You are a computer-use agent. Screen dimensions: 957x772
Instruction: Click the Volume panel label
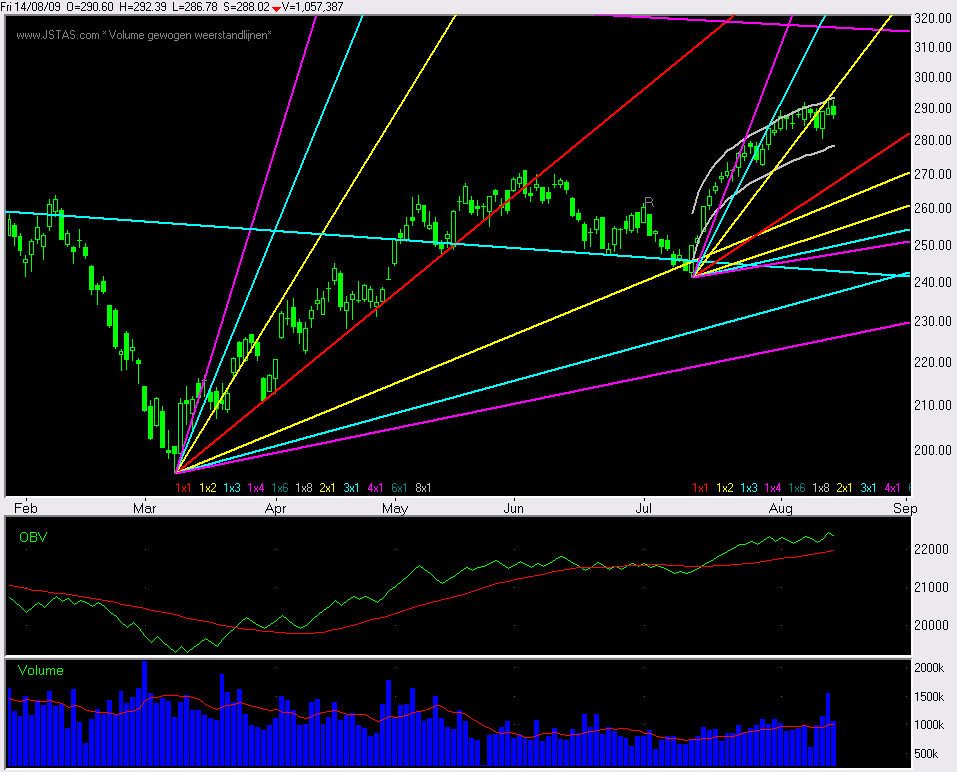[41, 671]
